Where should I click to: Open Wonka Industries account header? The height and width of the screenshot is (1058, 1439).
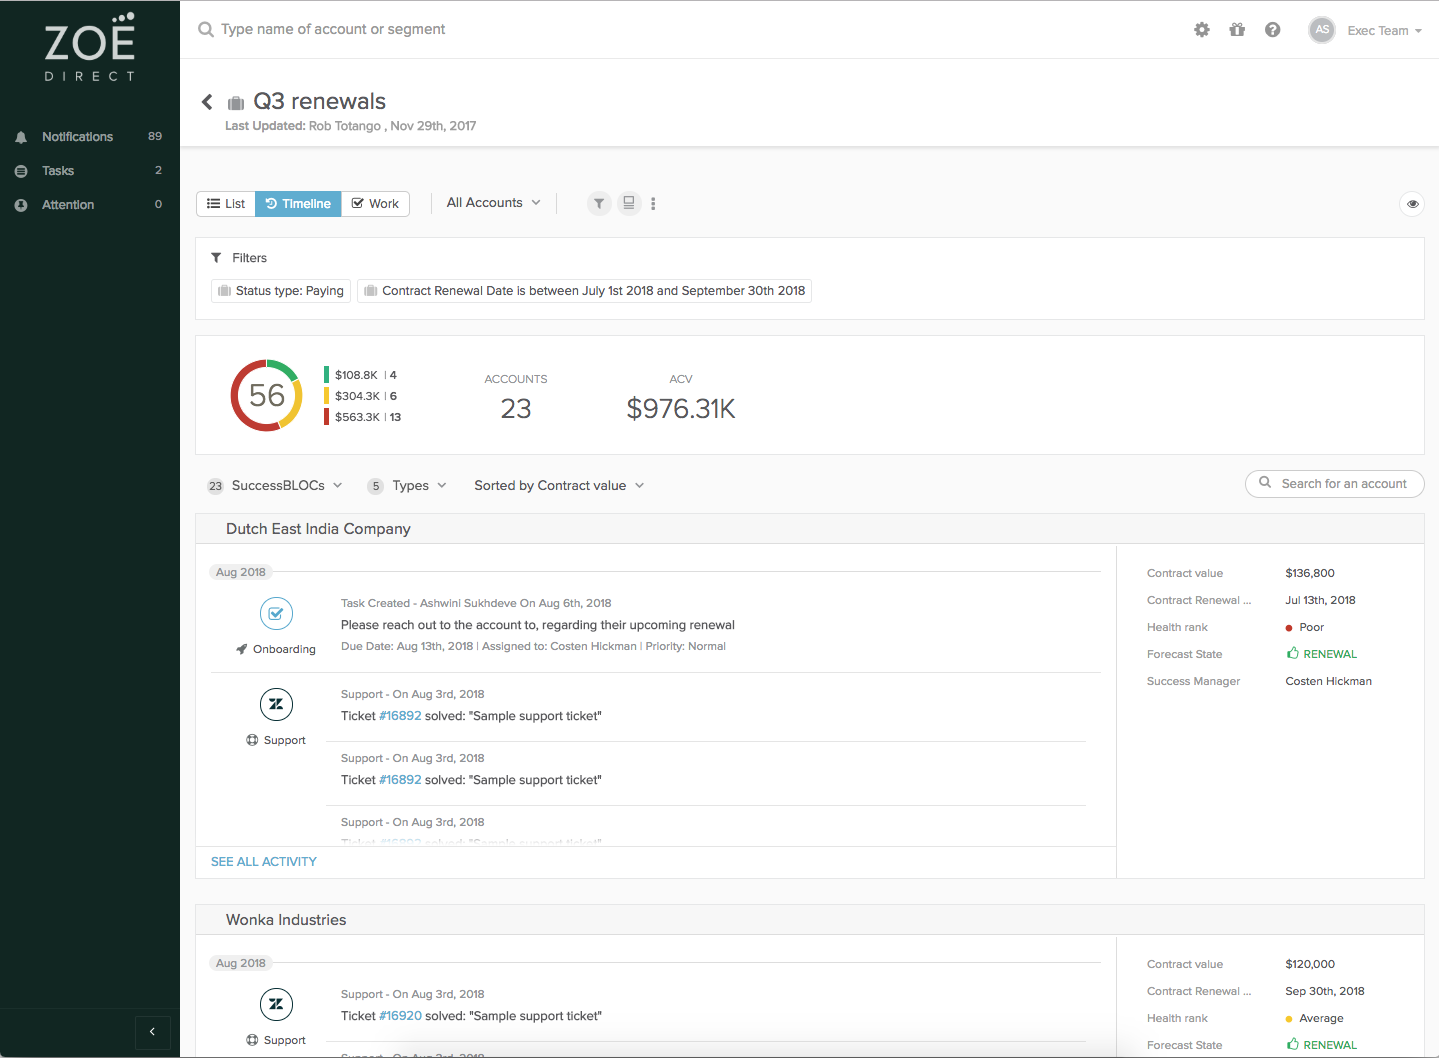coord(286,920)
